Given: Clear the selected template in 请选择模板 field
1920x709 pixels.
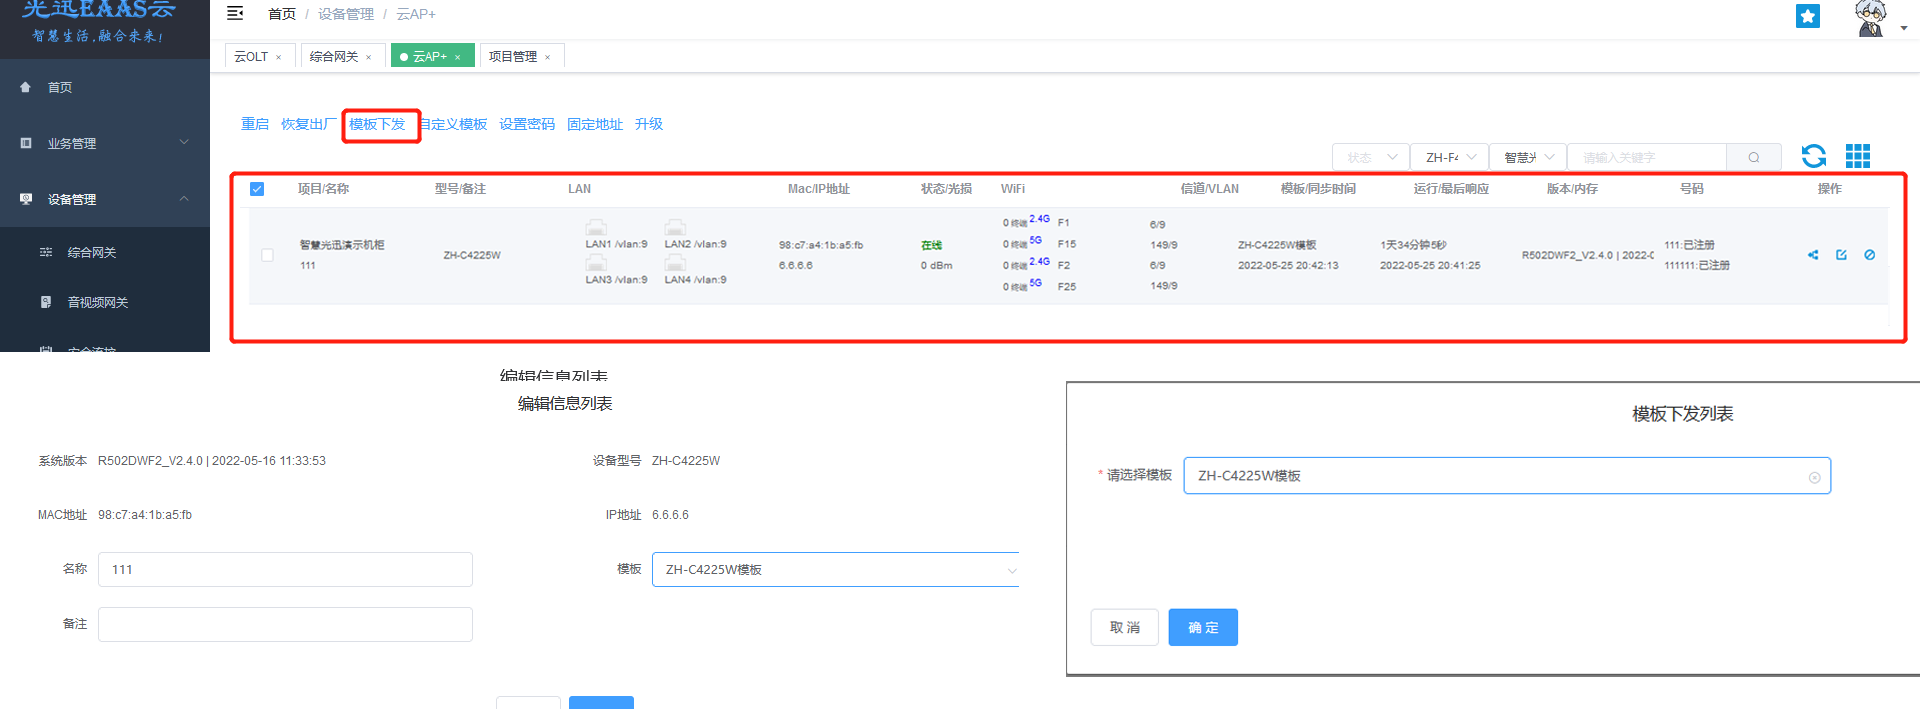Looking at the screenshot, I should click(x=1814, y=477).
